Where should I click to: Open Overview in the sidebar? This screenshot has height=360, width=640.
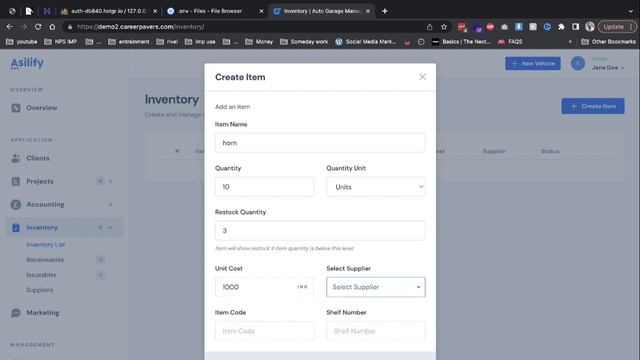(x=42, y=108)
